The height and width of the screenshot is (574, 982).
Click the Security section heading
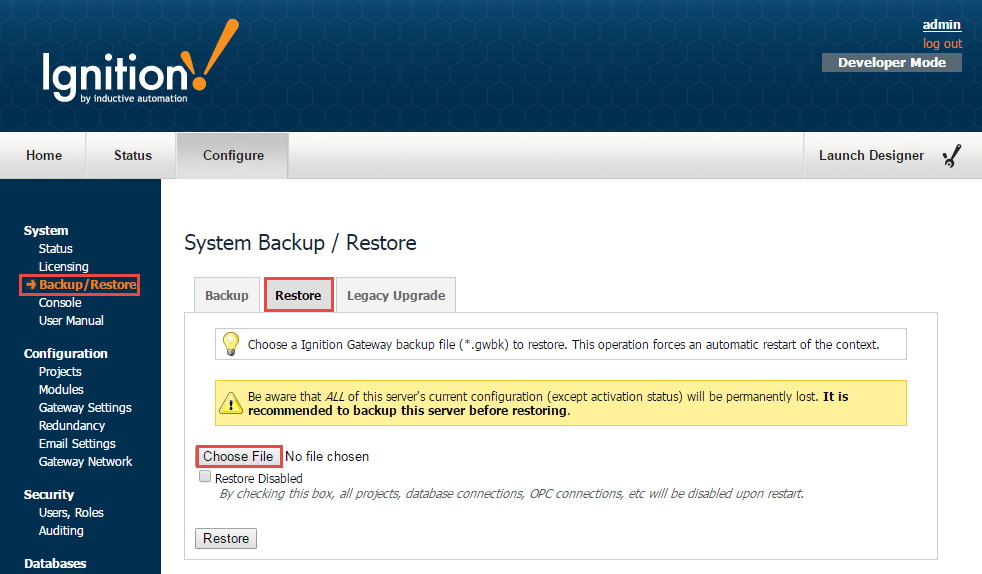(x=49, y=495)
